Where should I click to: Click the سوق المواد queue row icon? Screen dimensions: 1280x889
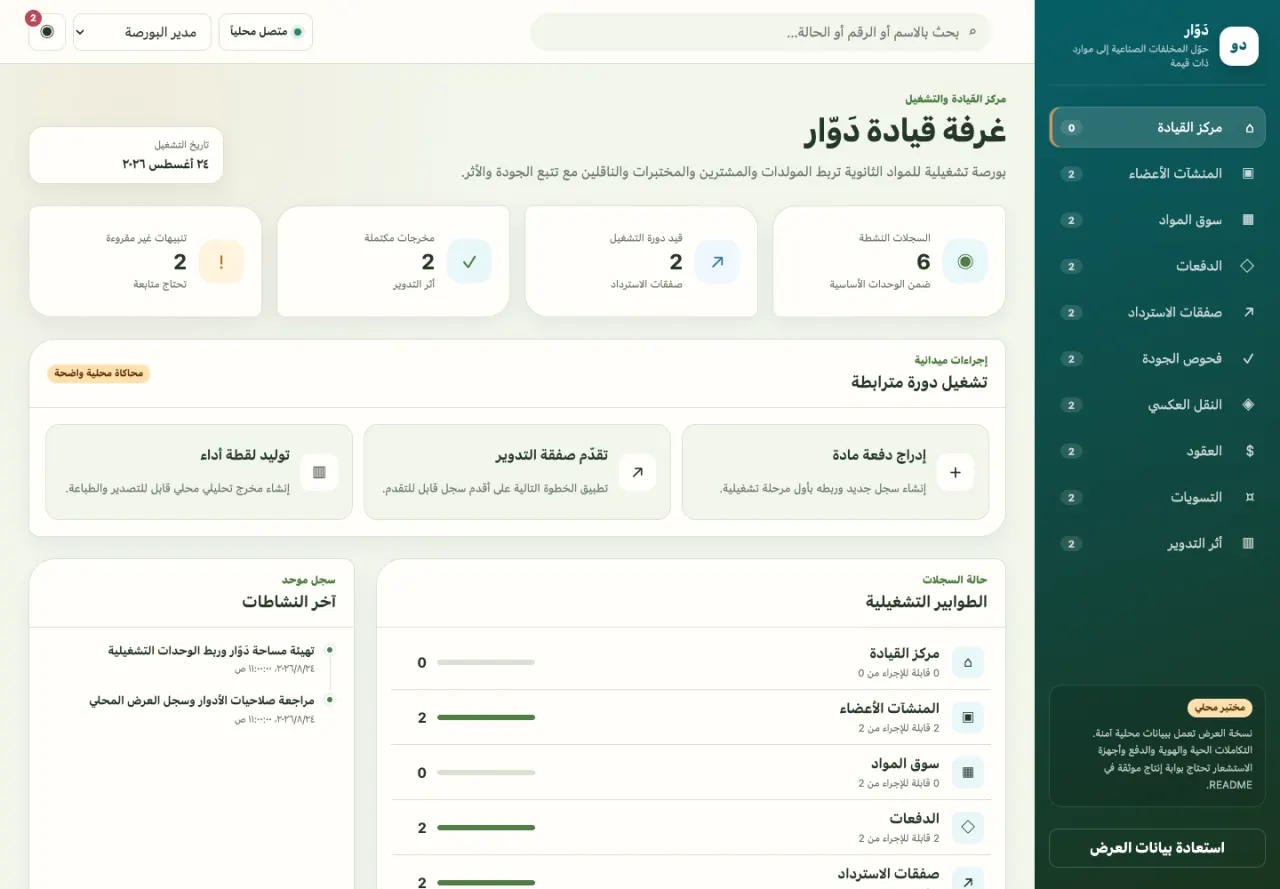click(x=968, y=772)
